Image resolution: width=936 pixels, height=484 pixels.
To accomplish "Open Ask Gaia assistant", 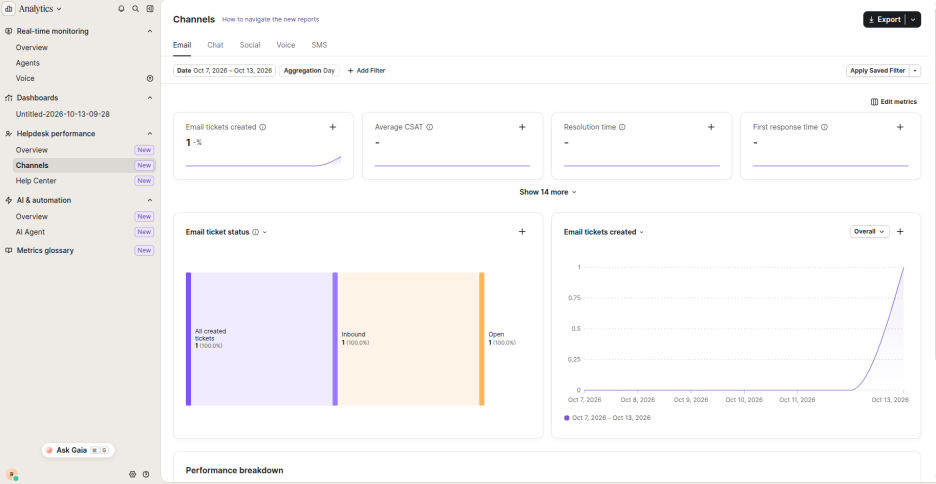I will (78, 450).
